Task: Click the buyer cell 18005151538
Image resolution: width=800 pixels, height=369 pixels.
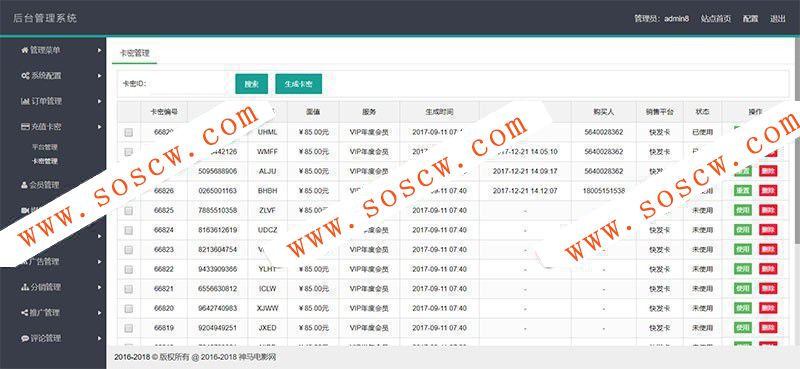Action: [604, 191]
